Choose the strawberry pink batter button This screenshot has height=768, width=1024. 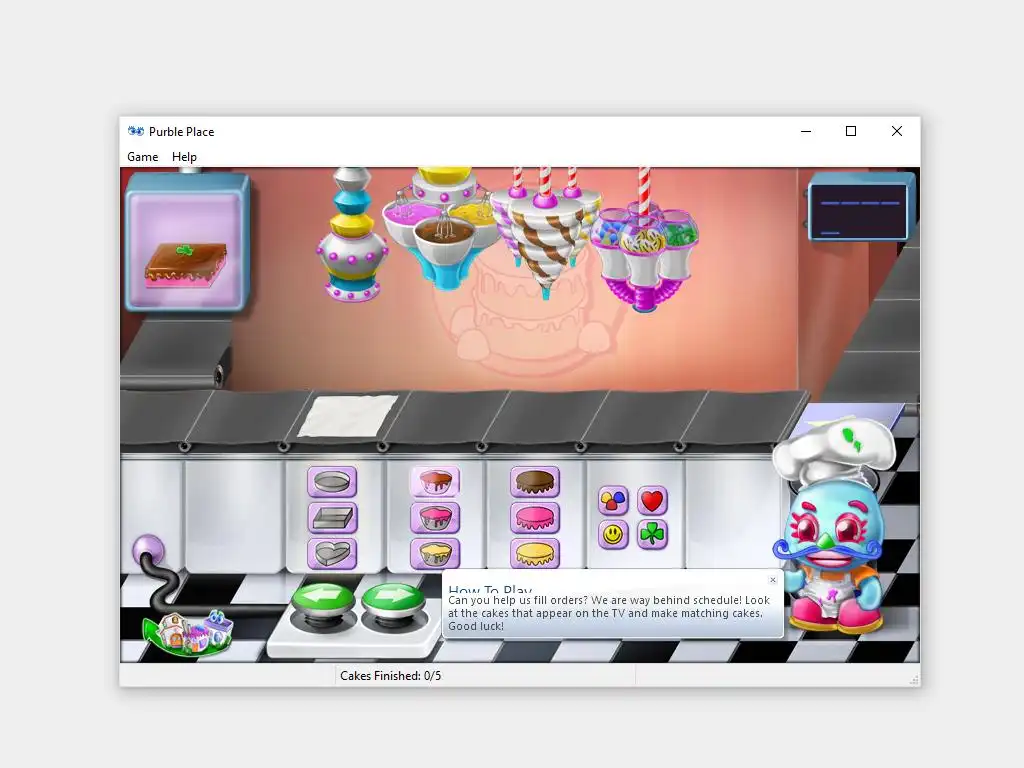[435, 519]
